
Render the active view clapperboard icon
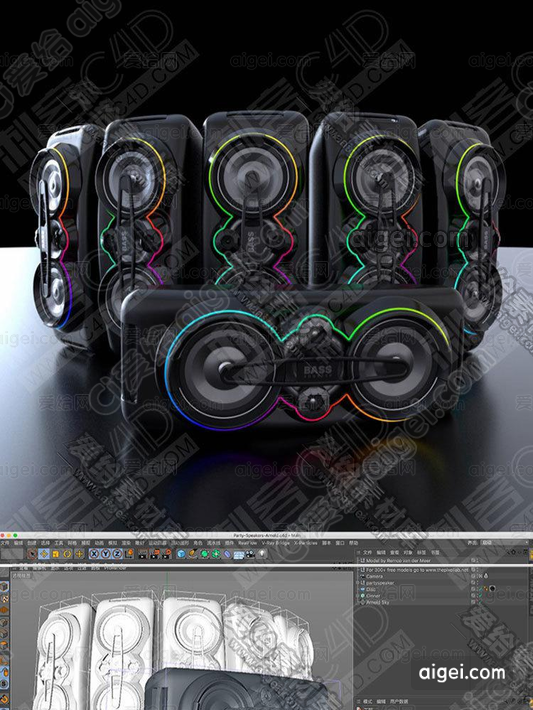[x=143, y=554]
